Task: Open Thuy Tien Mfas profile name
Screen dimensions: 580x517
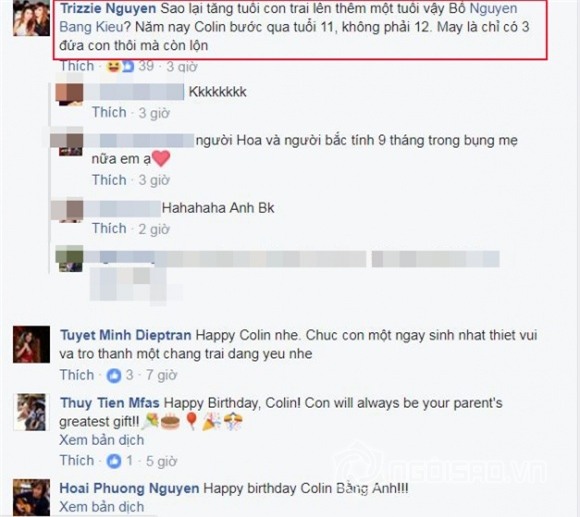Action: (110, 403)
